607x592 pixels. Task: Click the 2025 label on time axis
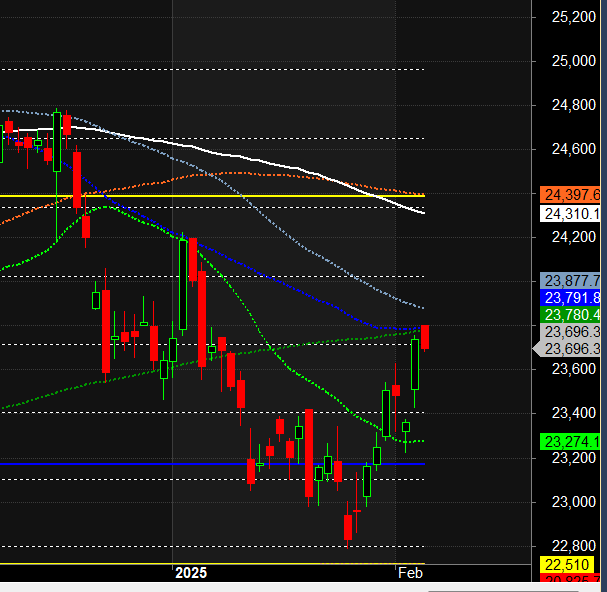(190, 573)
